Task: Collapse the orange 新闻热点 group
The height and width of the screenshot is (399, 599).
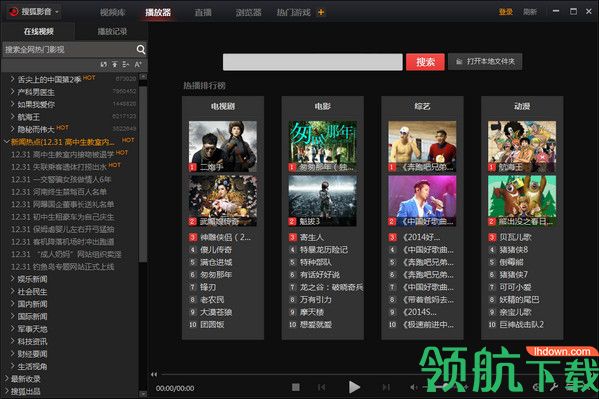Action: click(x=6, y=142)
